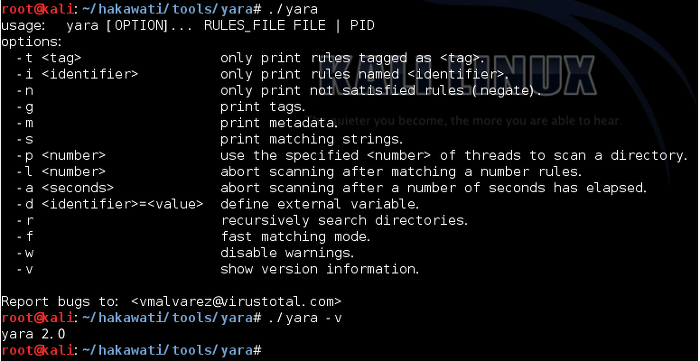Click the vmalvarez@virustotal.com email address
Screen dimensions: 700x361
coord(237,302)
